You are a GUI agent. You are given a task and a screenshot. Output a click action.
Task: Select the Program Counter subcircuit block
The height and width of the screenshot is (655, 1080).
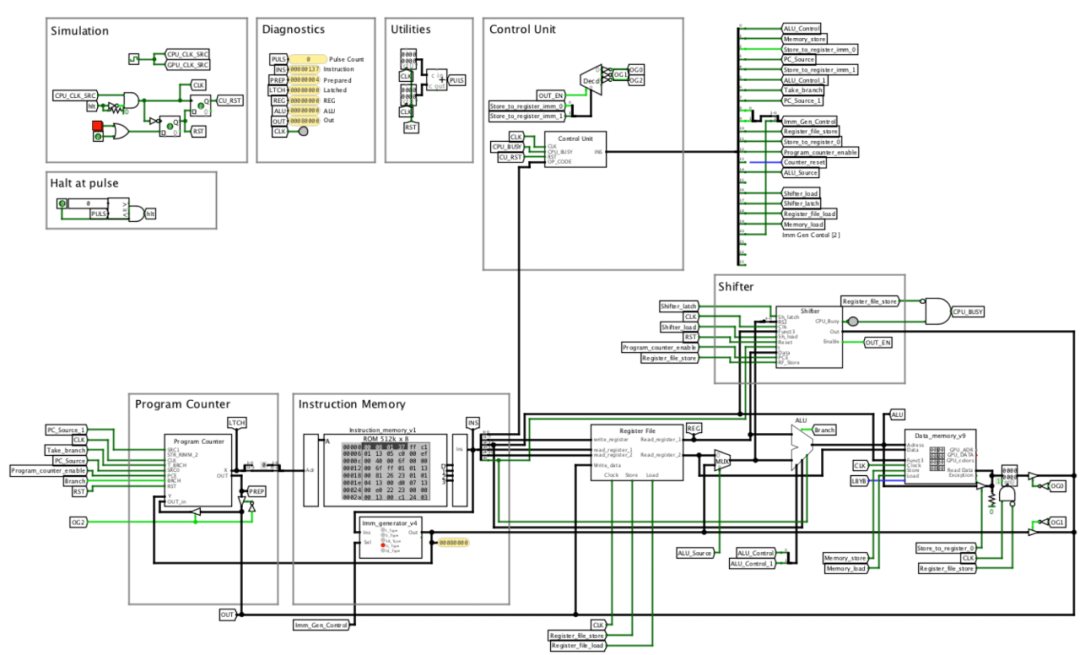tap(198, 471)
